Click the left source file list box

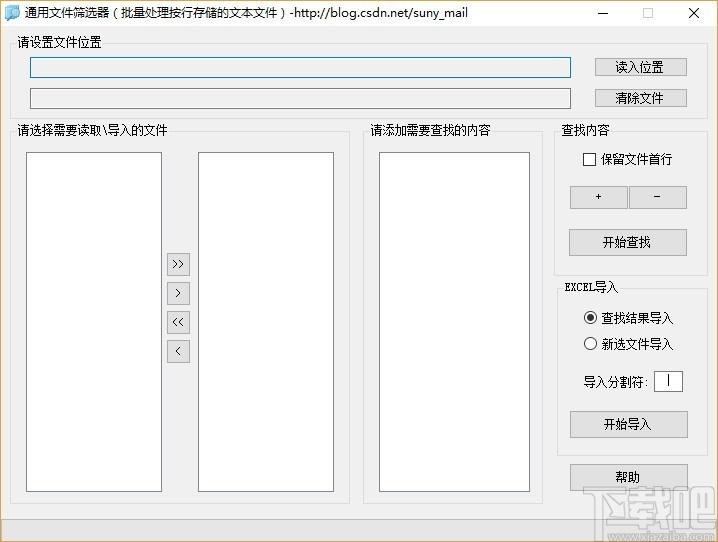coord(94,322)
